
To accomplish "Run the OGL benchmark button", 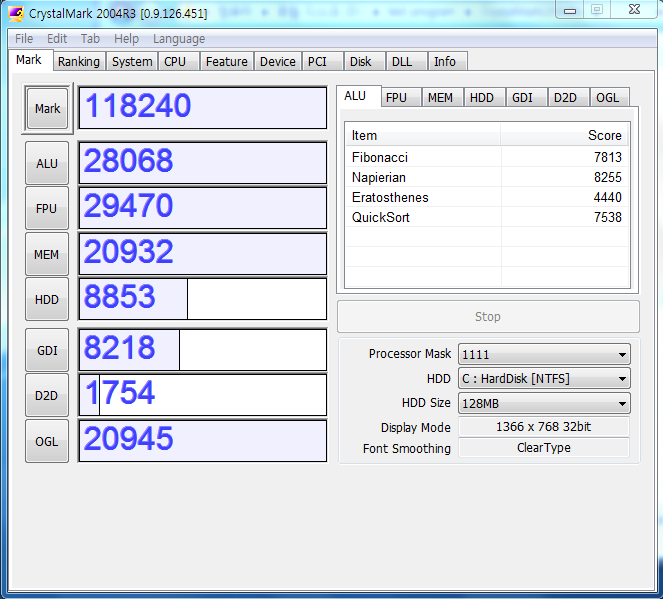I will click(47, 441).
